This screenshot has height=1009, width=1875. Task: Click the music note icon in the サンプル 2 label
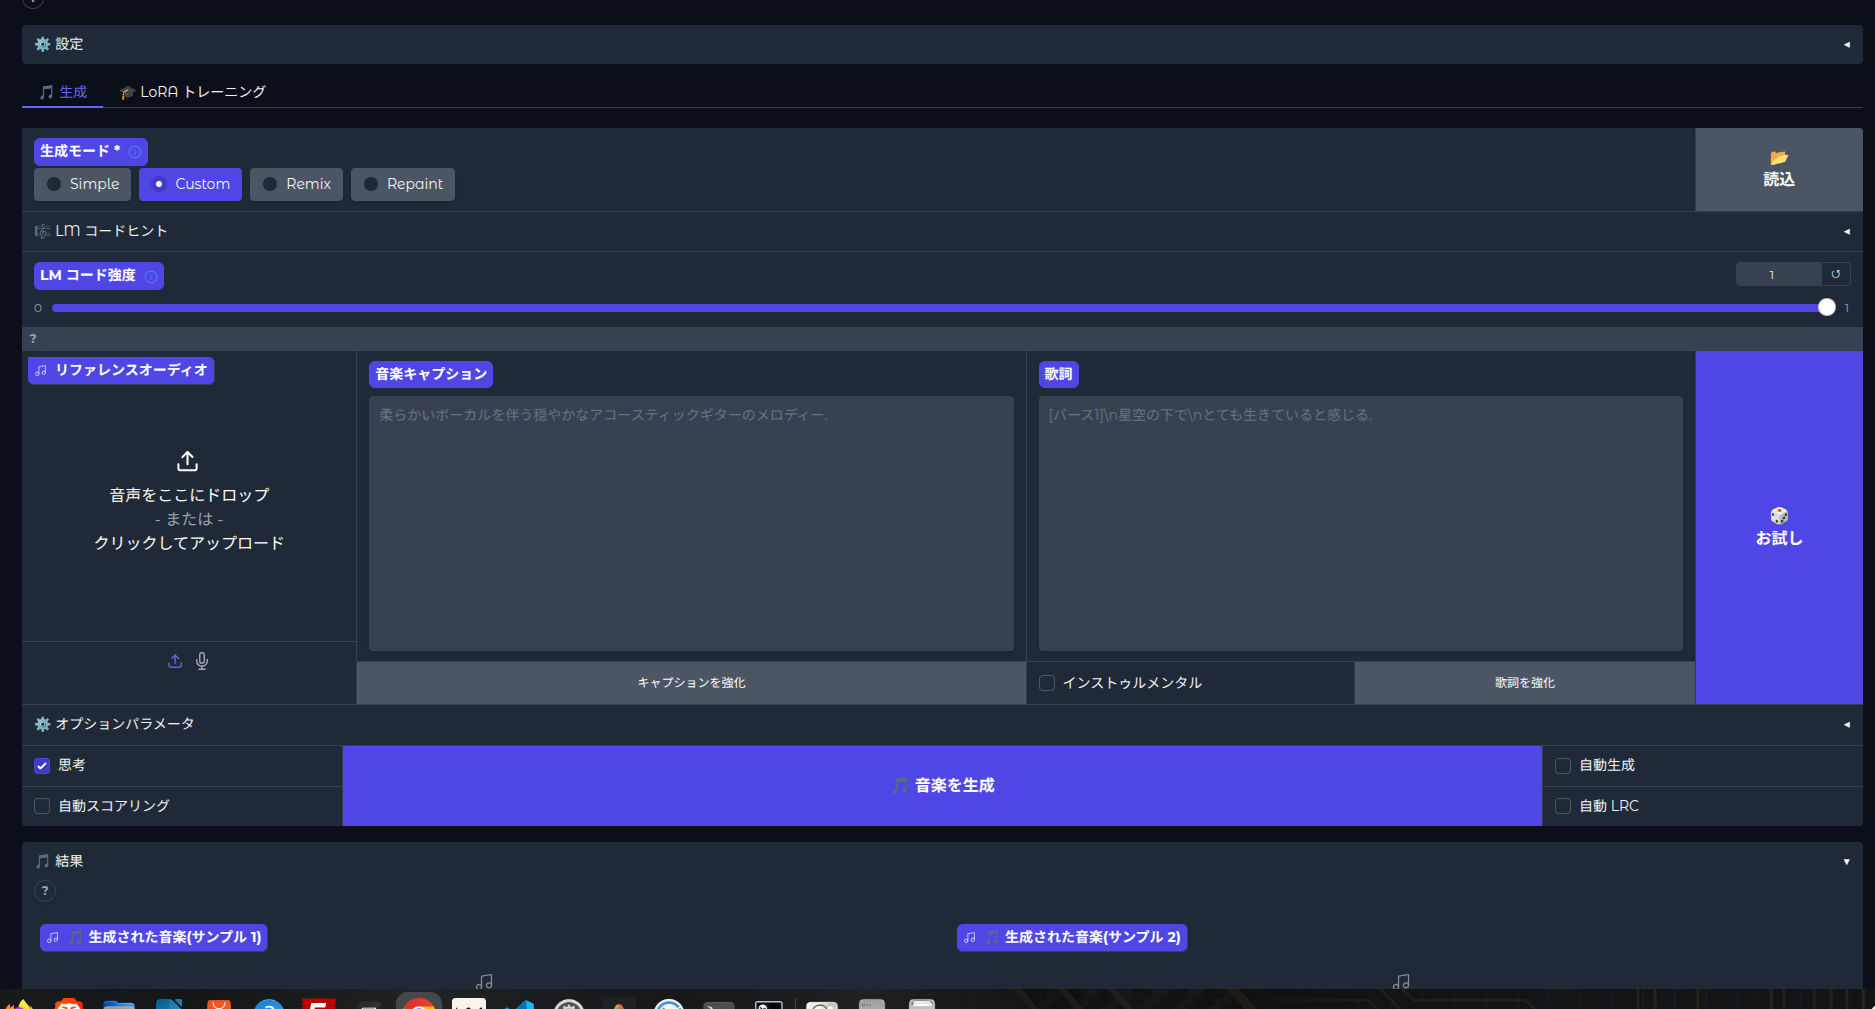[970, 938]
